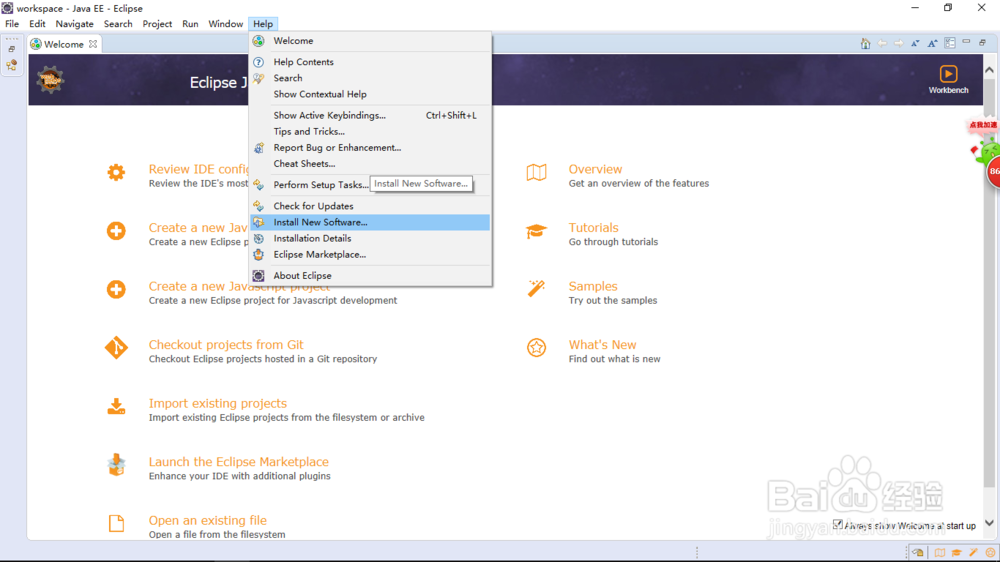
Task: Click the download icon for Import existing projects
Action: point(116,406)
